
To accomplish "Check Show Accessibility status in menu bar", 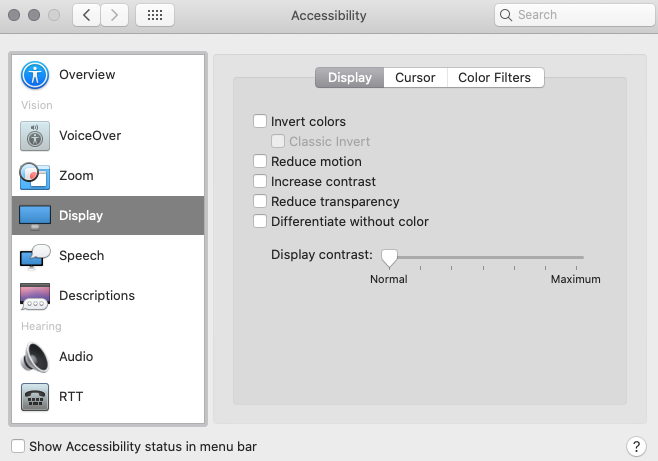I will point(18,447).
